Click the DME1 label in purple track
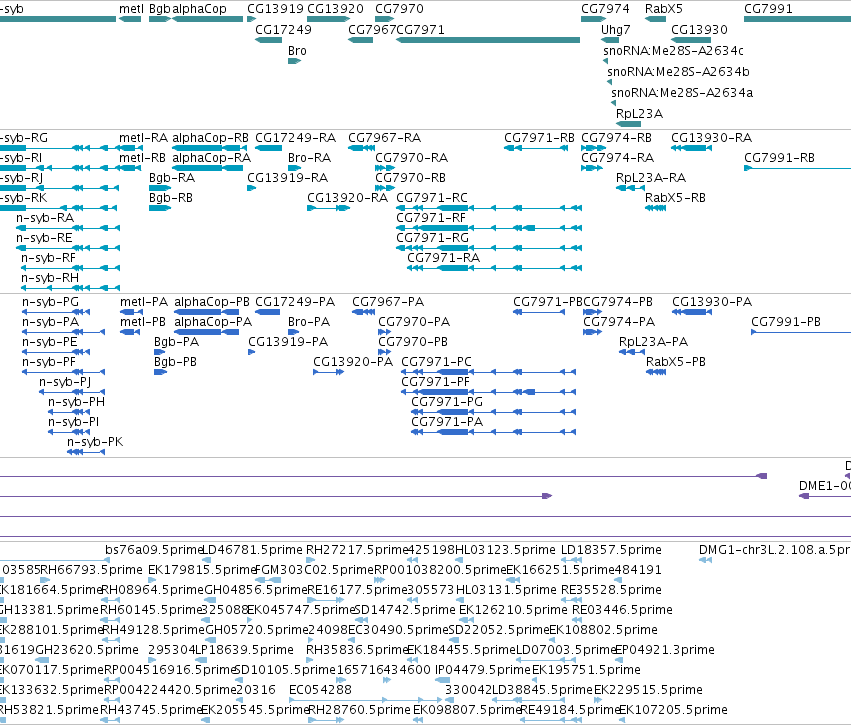Viewport: 851px width, 725px height. (825, 486)
